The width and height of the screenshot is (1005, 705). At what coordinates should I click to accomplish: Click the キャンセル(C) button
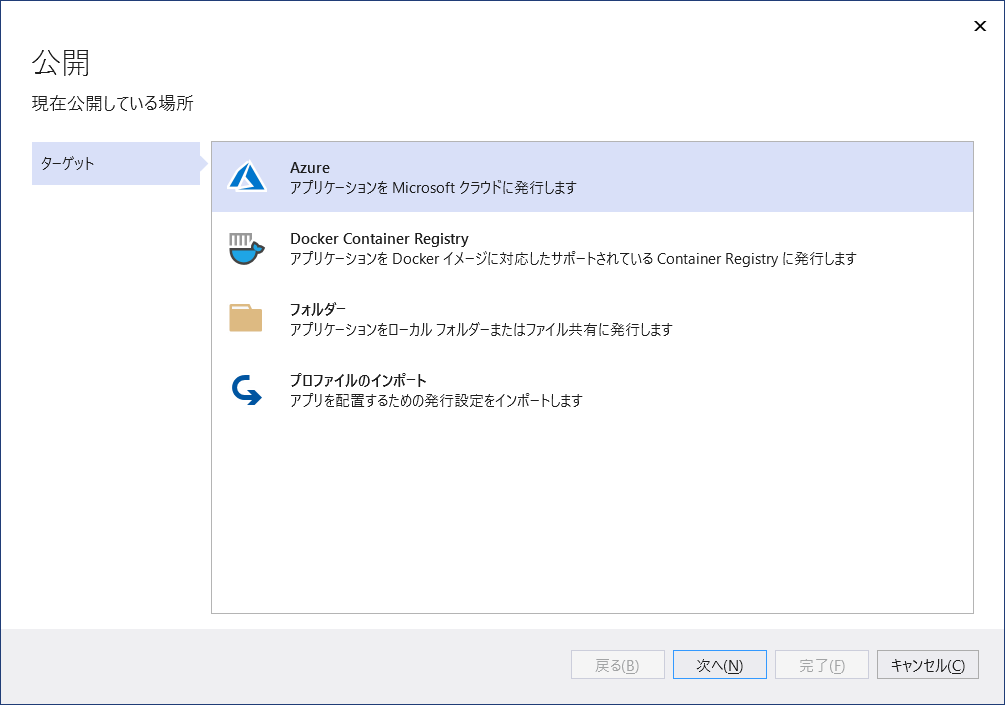coord(927,665)
